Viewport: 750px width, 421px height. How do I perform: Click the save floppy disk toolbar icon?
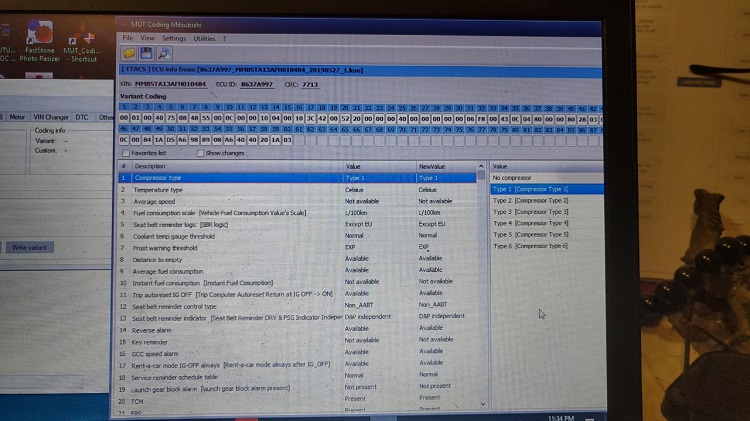click(146, 53)
